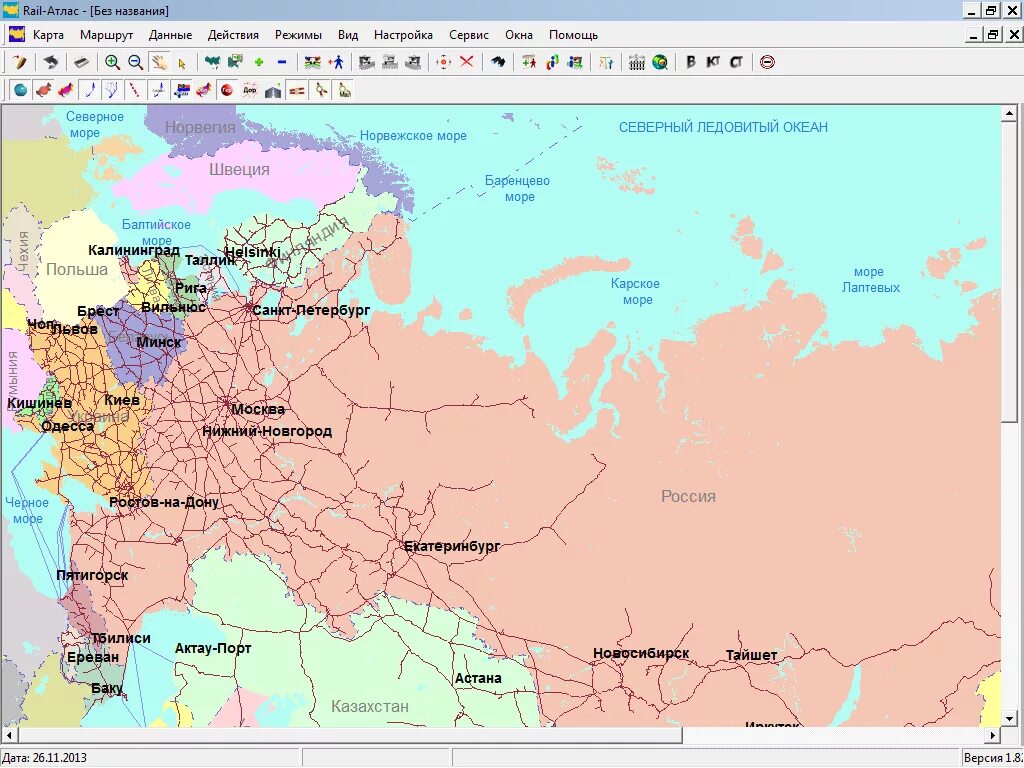Viewport: 1024px width, 768px height.
Task: Toggle the red dotted line layer icon
Action: tap(135, 90)
